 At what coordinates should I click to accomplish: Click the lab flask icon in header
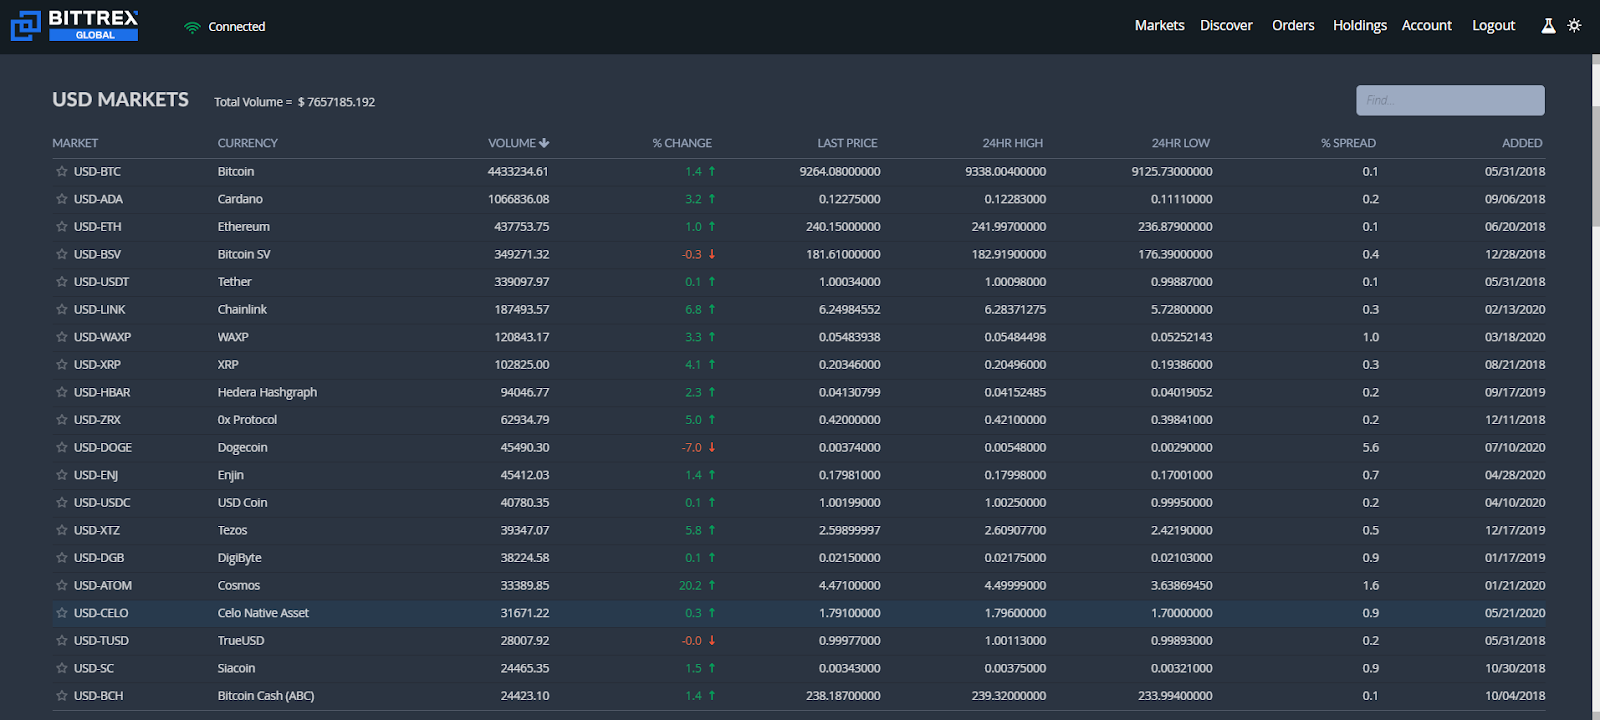[x=1548, y=26]
